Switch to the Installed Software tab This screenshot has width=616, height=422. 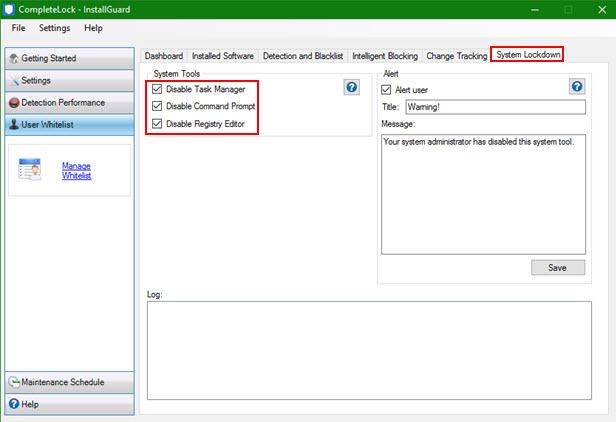pyautogui.click(x=223, y=56)
